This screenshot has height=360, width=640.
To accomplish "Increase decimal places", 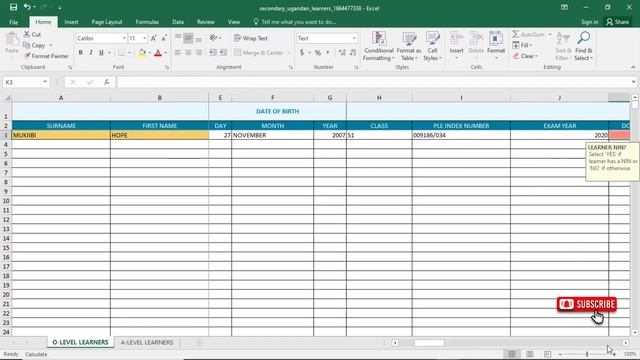I will (x=342, y=53).
